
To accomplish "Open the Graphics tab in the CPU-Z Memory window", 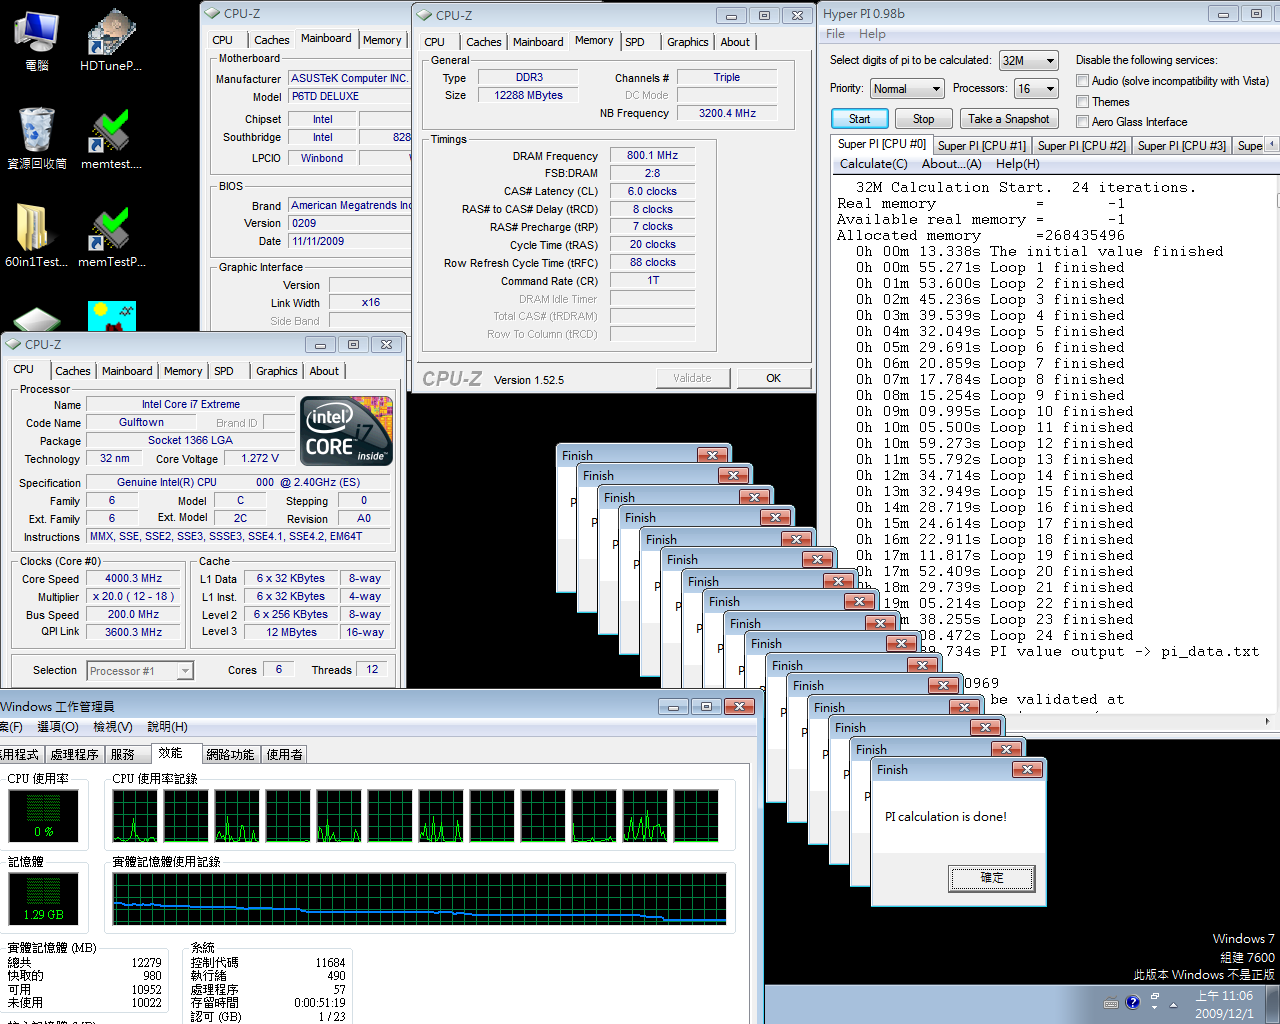I will tap(688, 42).
